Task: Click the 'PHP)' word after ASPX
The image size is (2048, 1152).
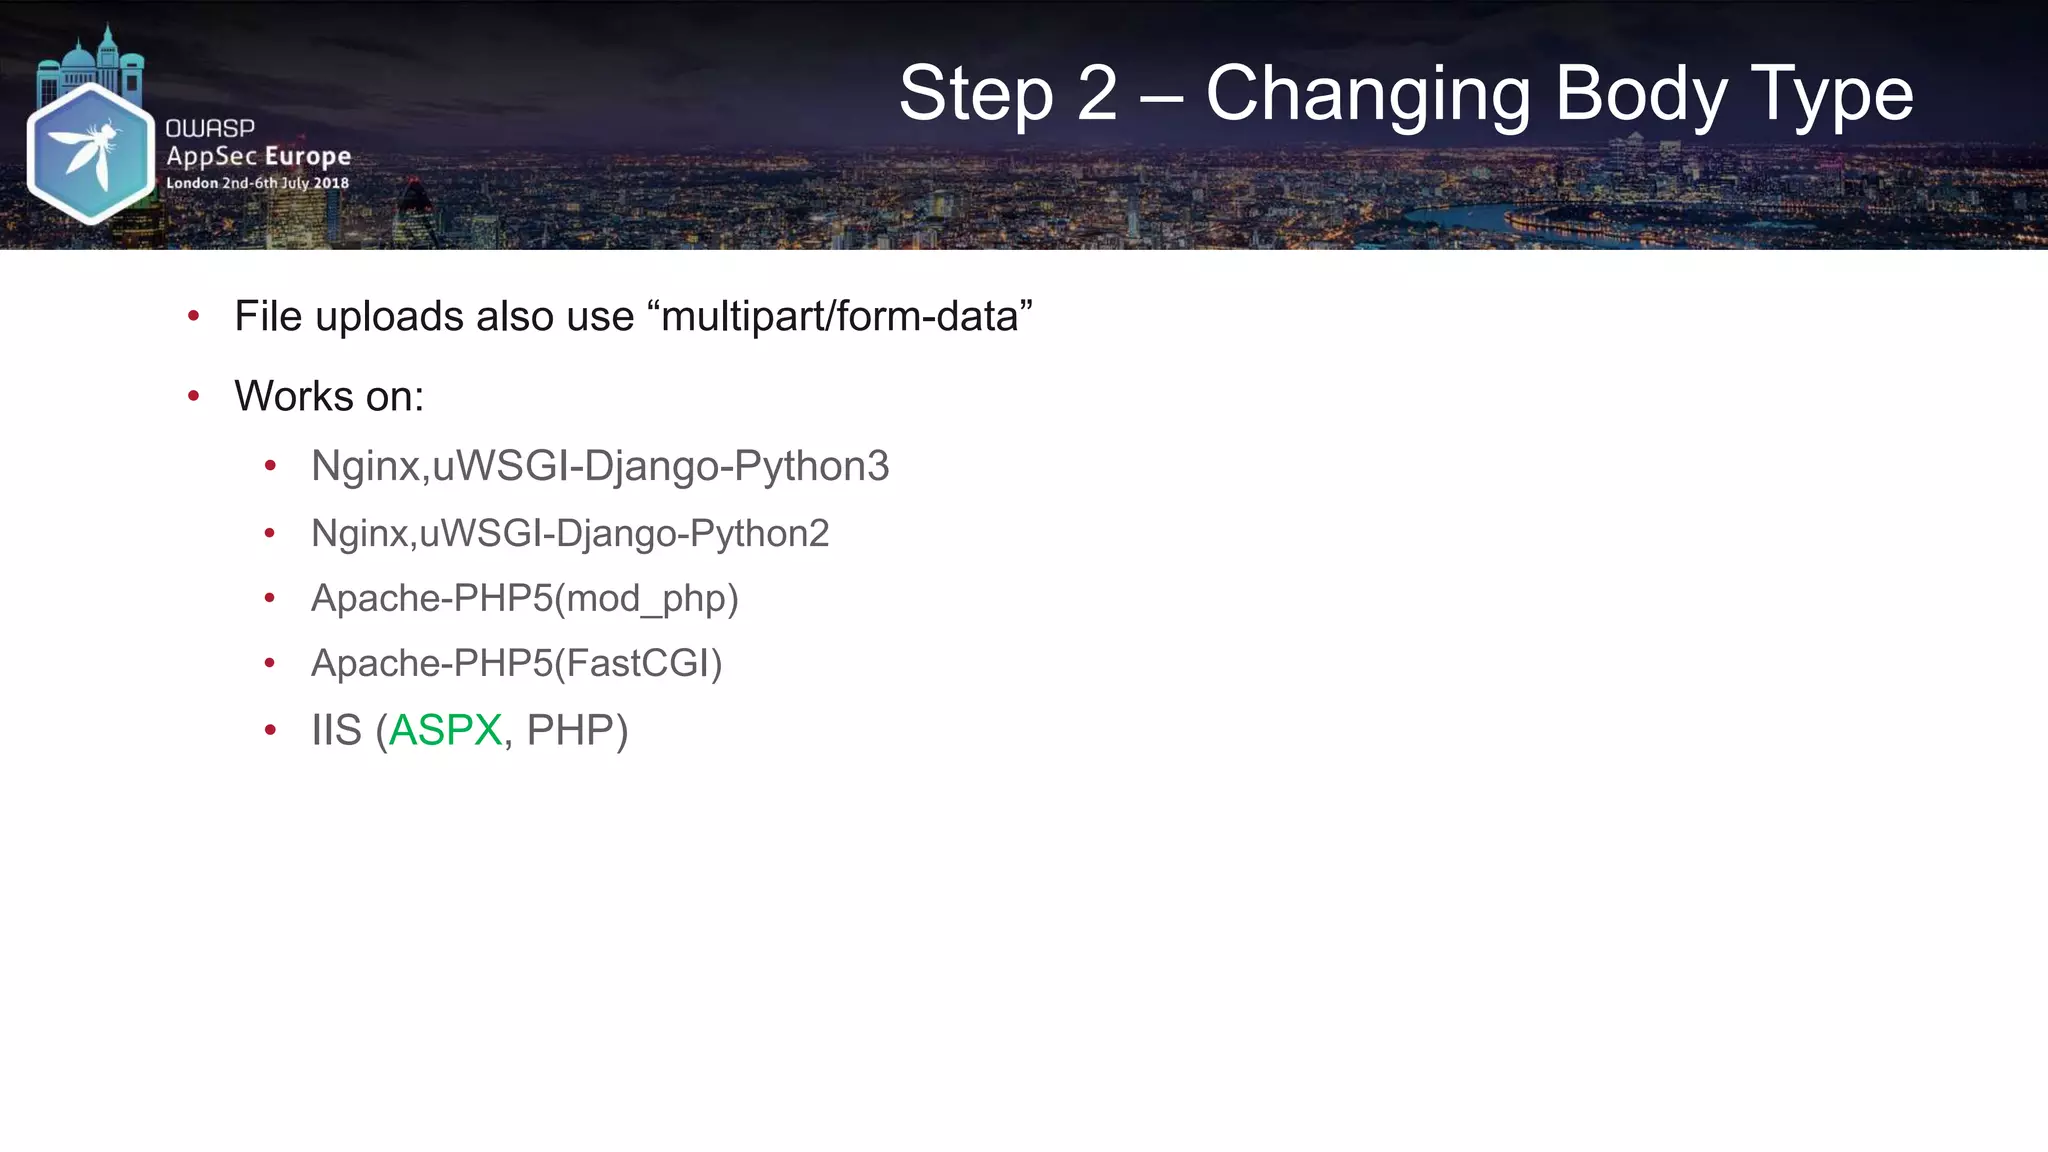Action: [577, 731]
